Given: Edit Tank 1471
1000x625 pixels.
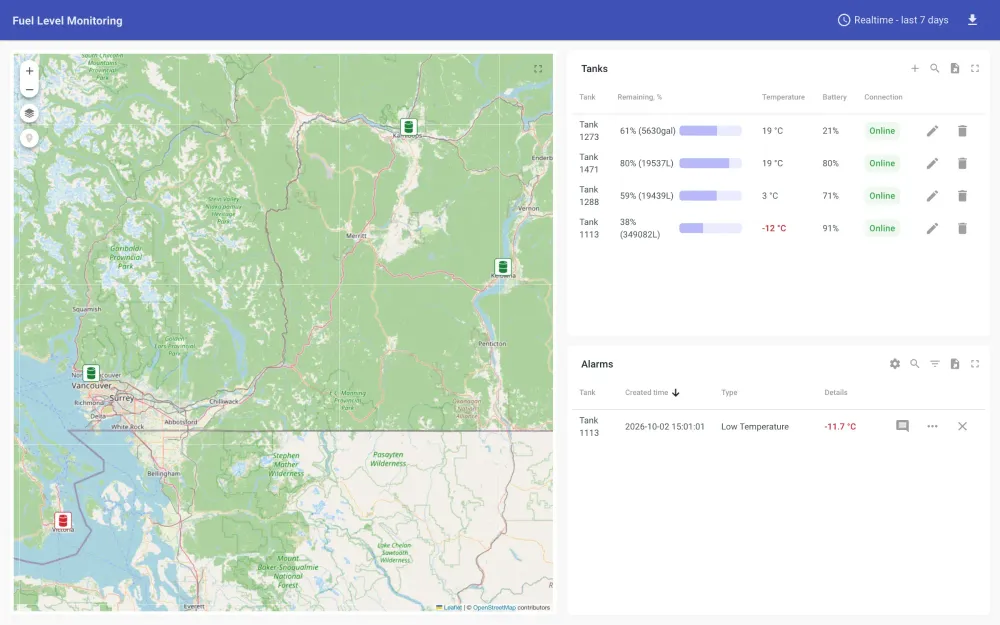Looking at the screenshot, I should click(x=932, y=163).
